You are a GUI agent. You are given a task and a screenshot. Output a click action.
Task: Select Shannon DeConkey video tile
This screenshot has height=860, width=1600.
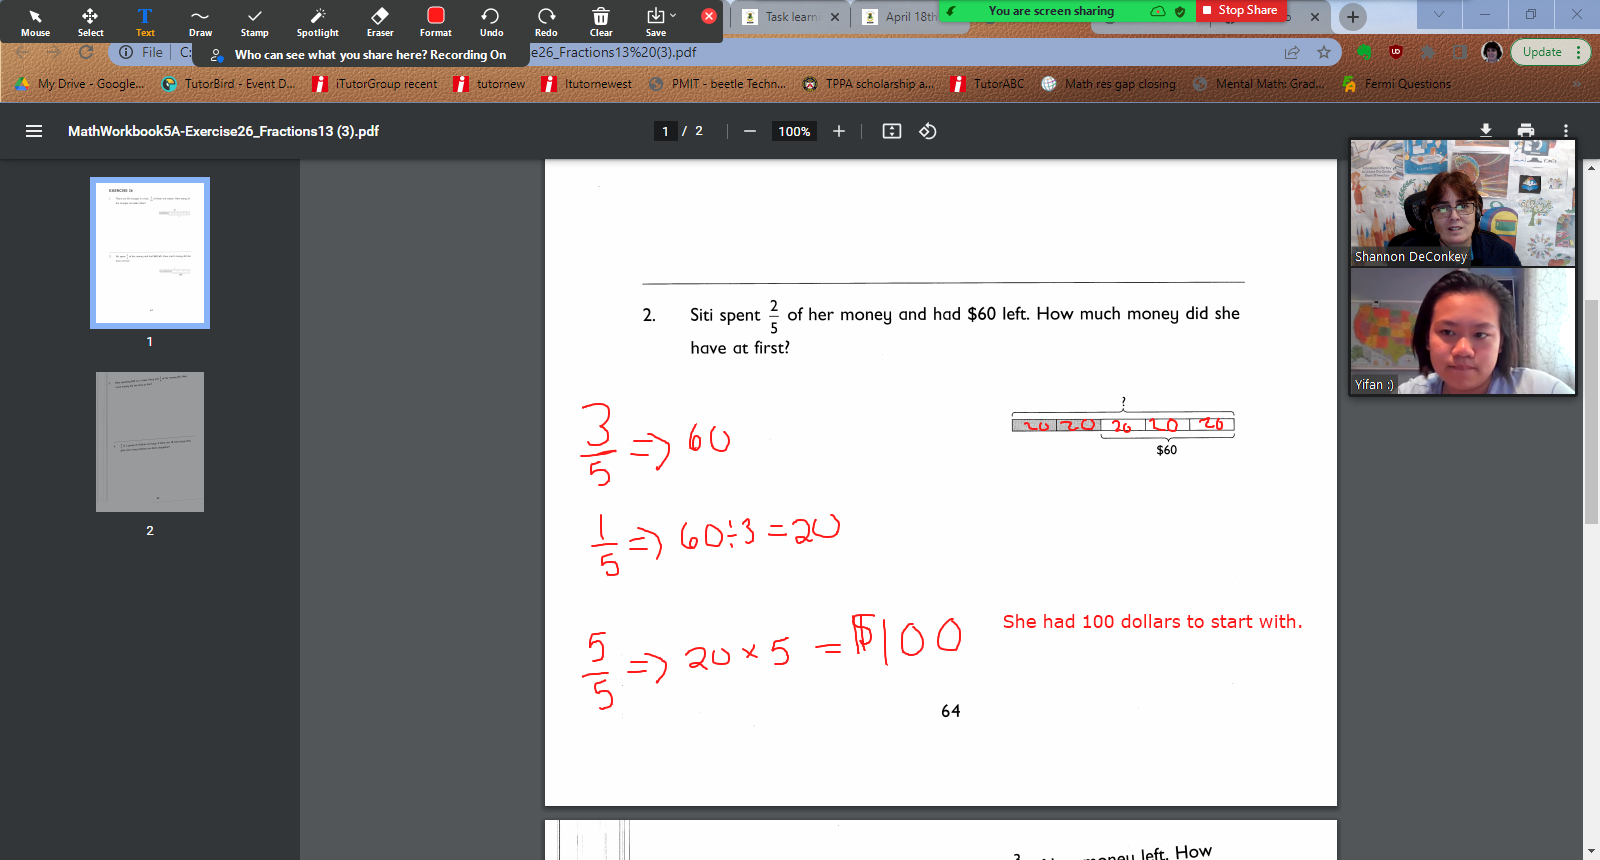click(x=1462, y=202)
